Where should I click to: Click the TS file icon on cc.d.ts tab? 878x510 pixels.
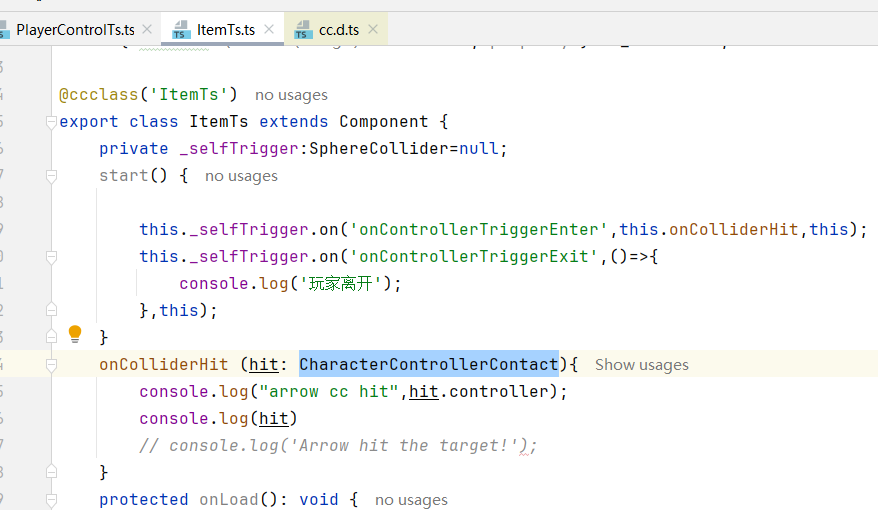click(302, 30)
